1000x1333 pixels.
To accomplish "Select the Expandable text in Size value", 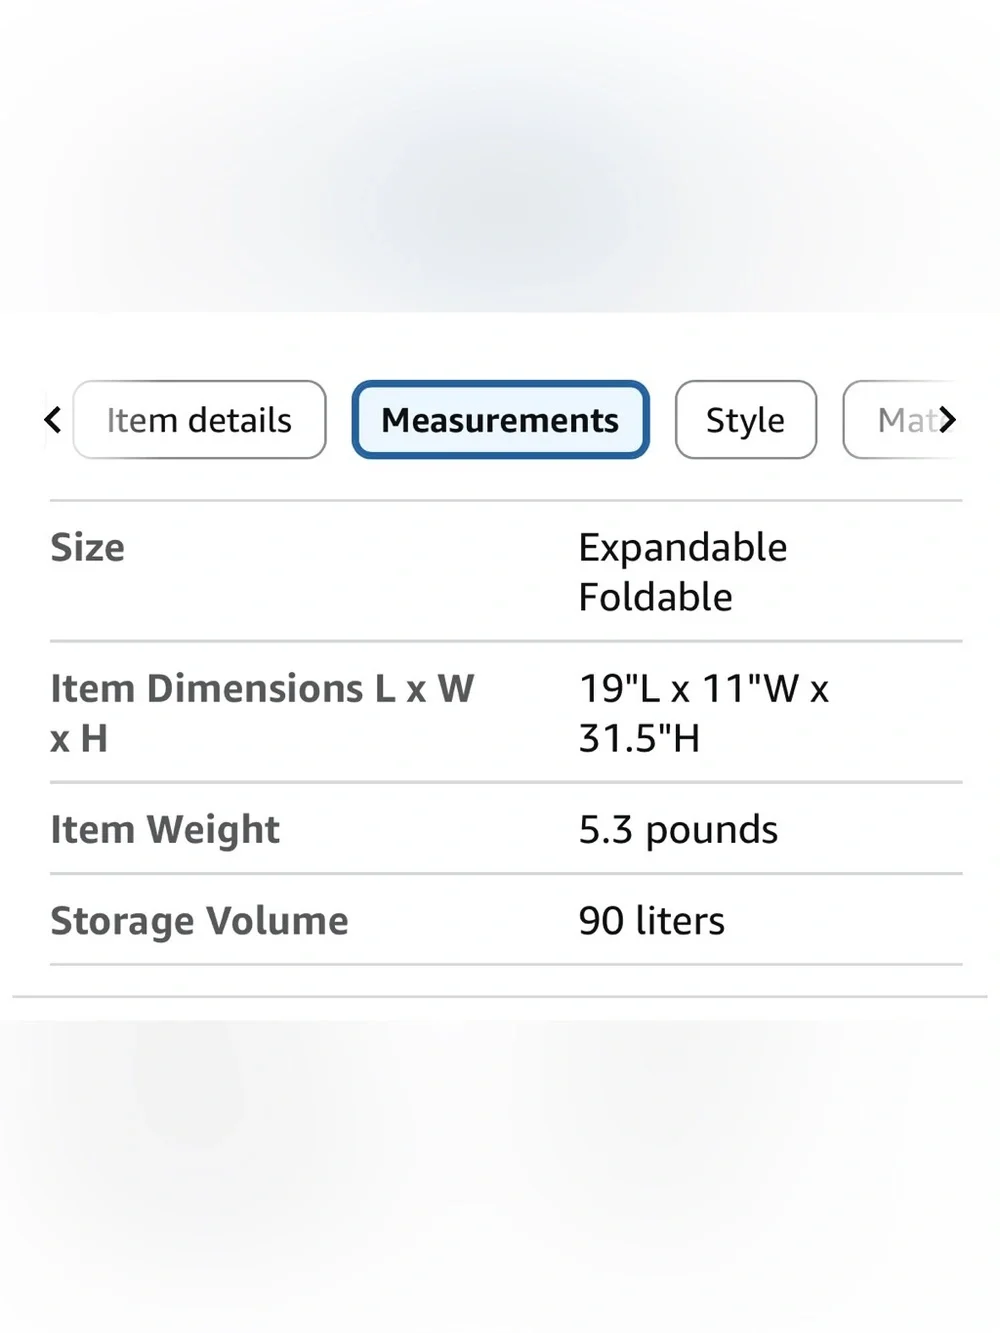I will tap(683, 548).
